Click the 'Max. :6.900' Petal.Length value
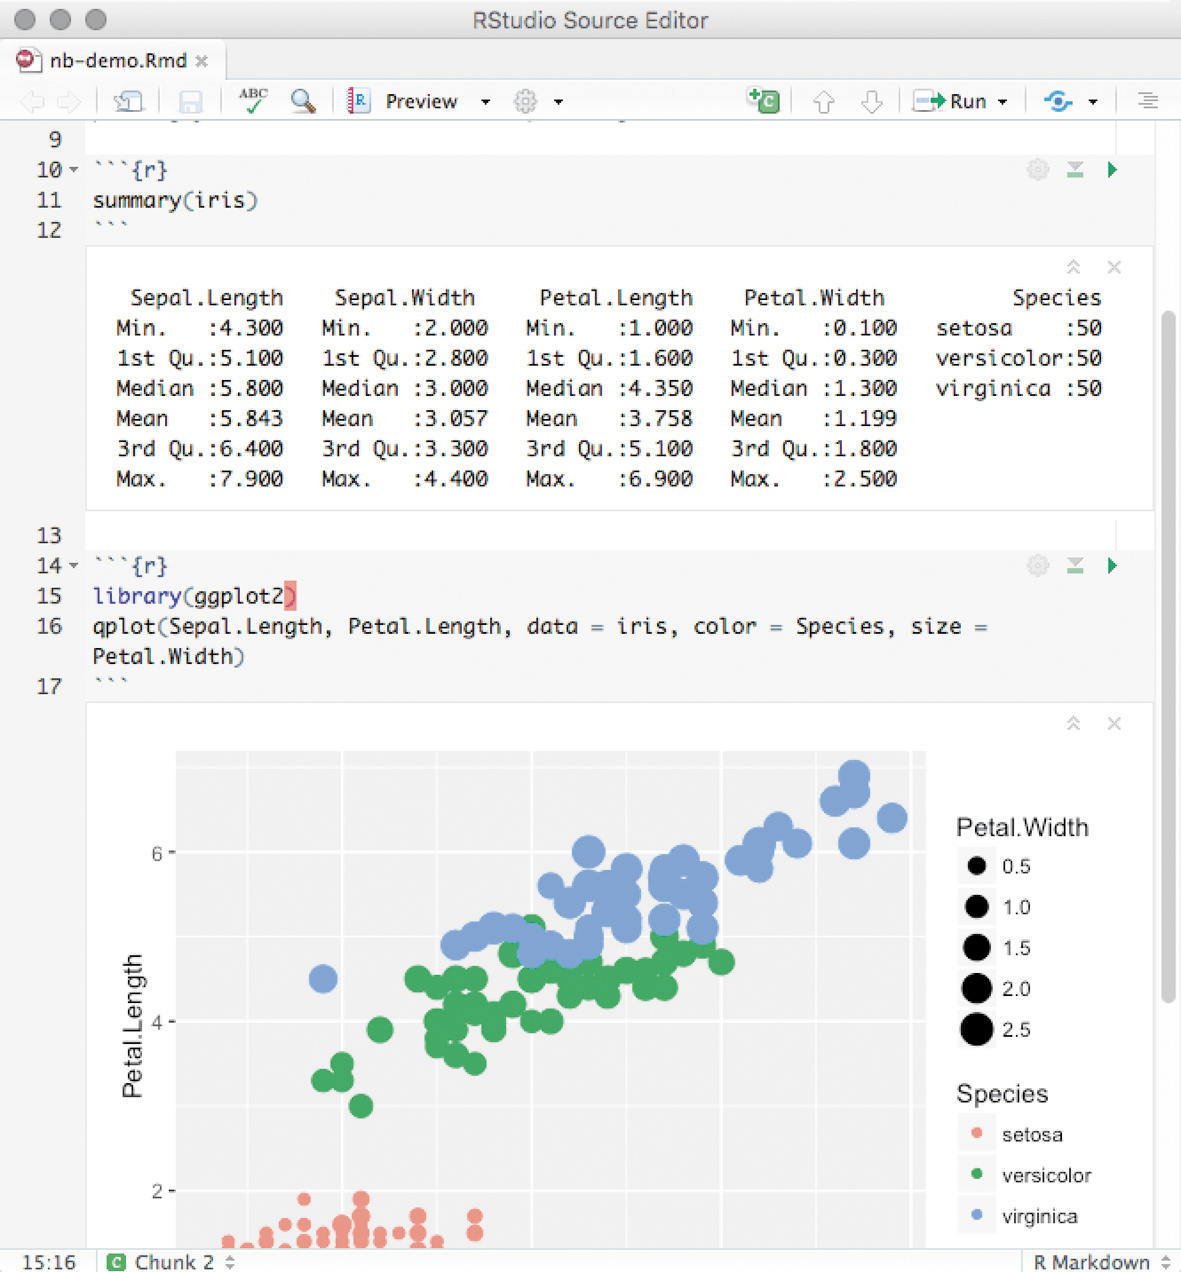The width and height of the screenshot is (1181, 1272). [609, 479]
